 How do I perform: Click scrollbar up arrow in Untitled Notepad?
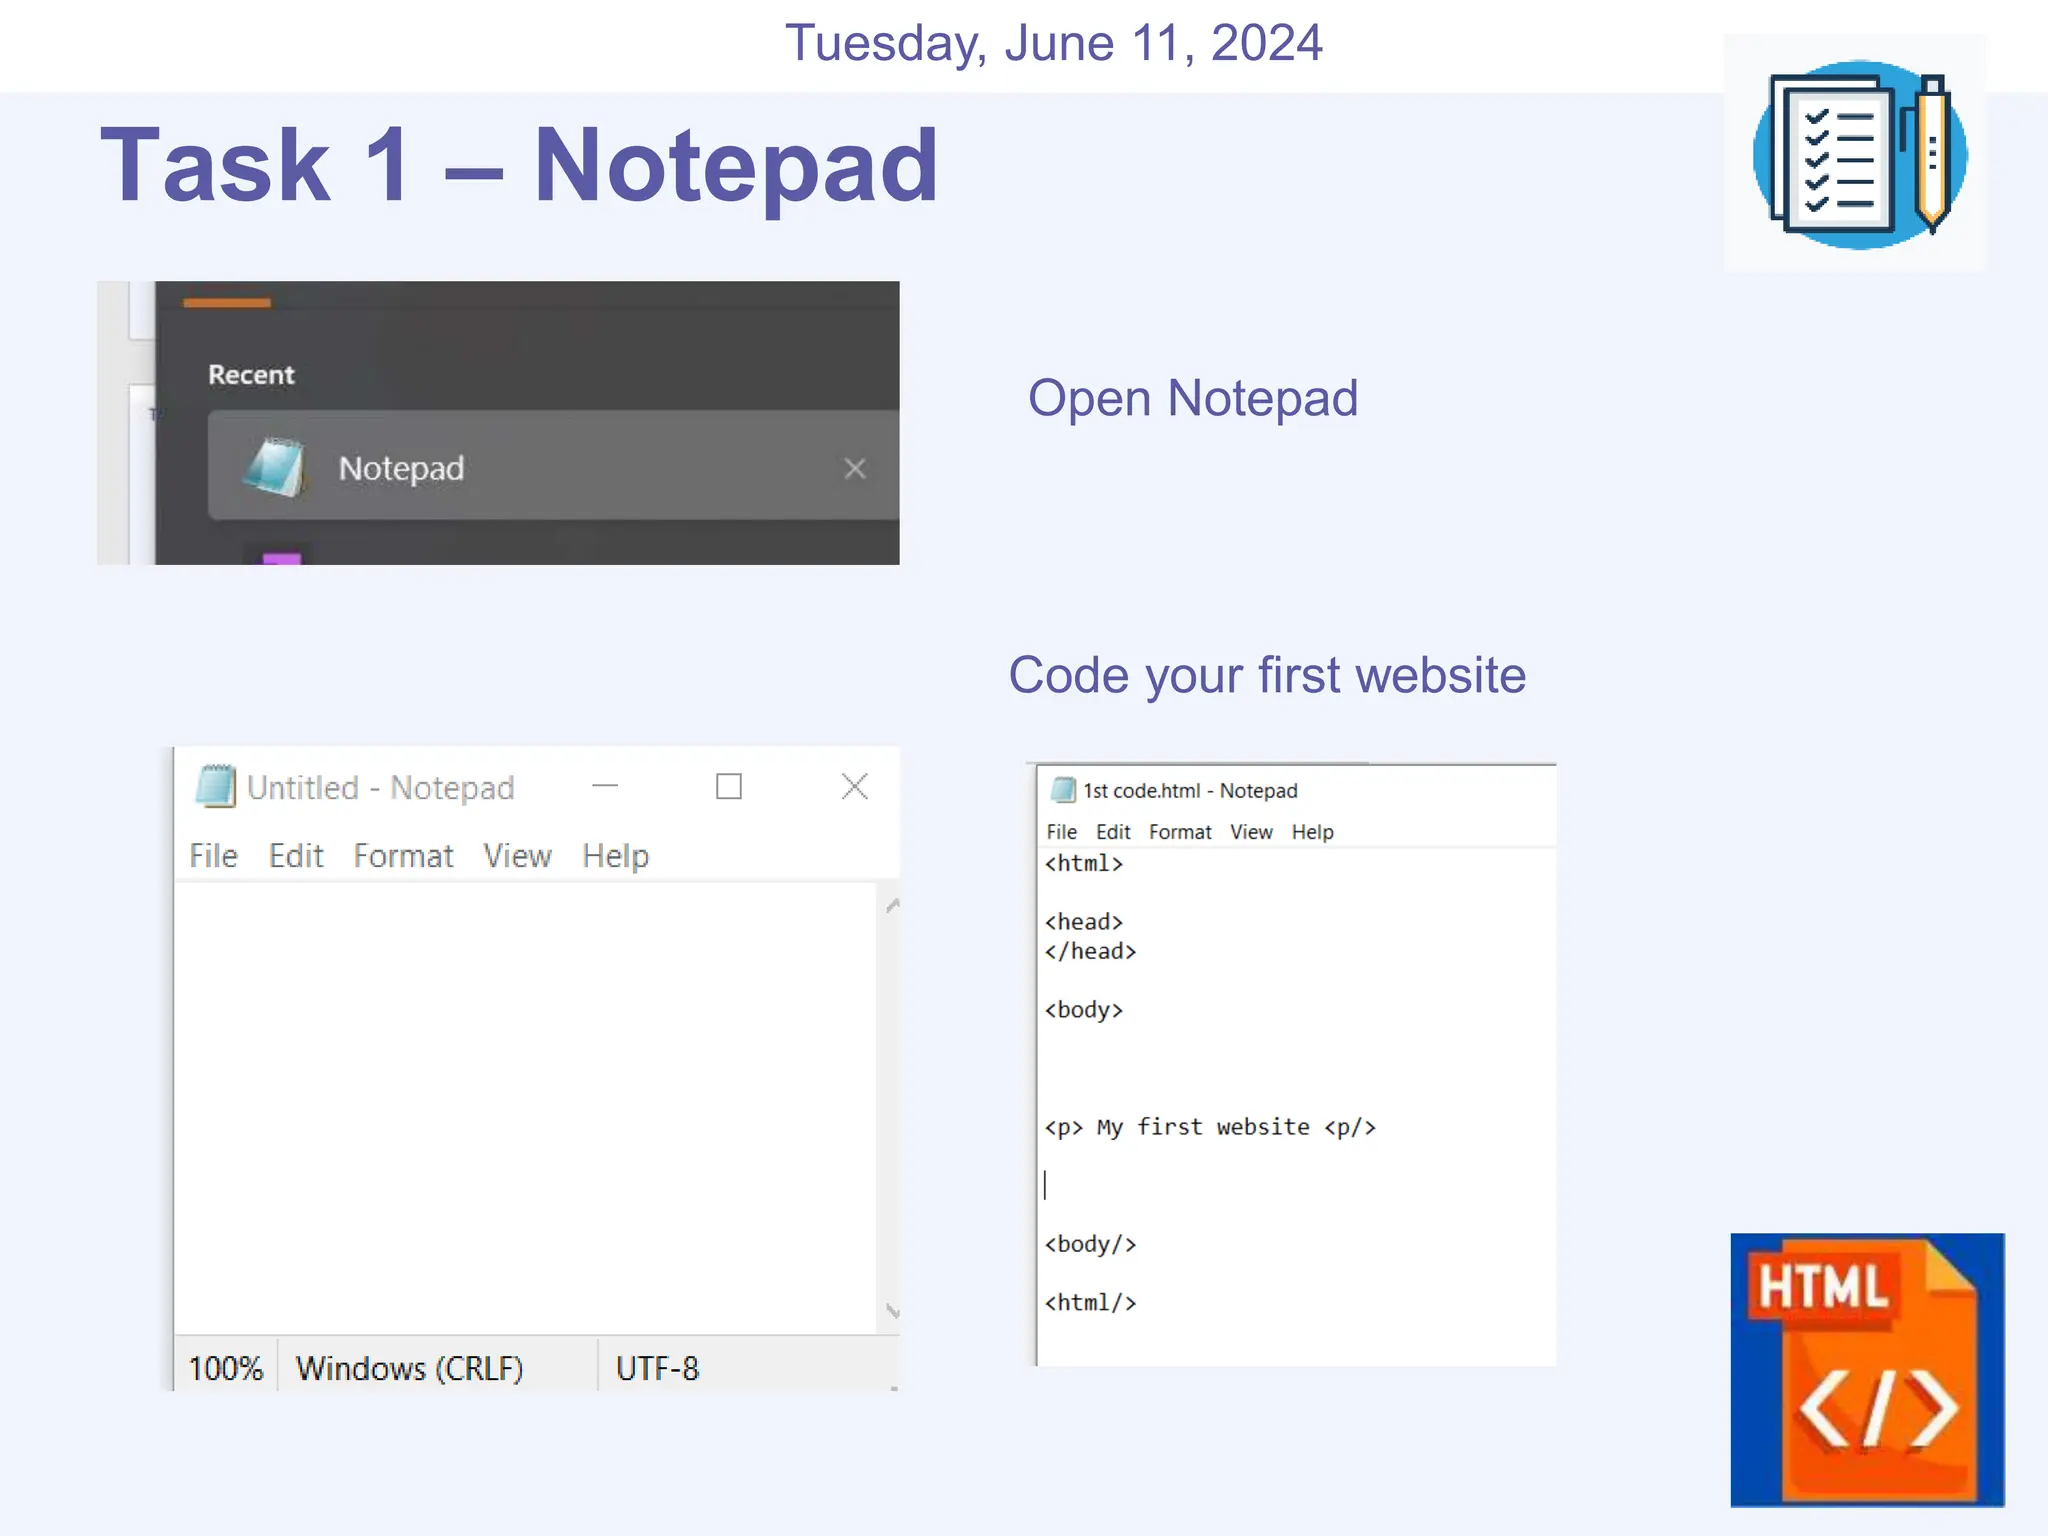[893, 905]
